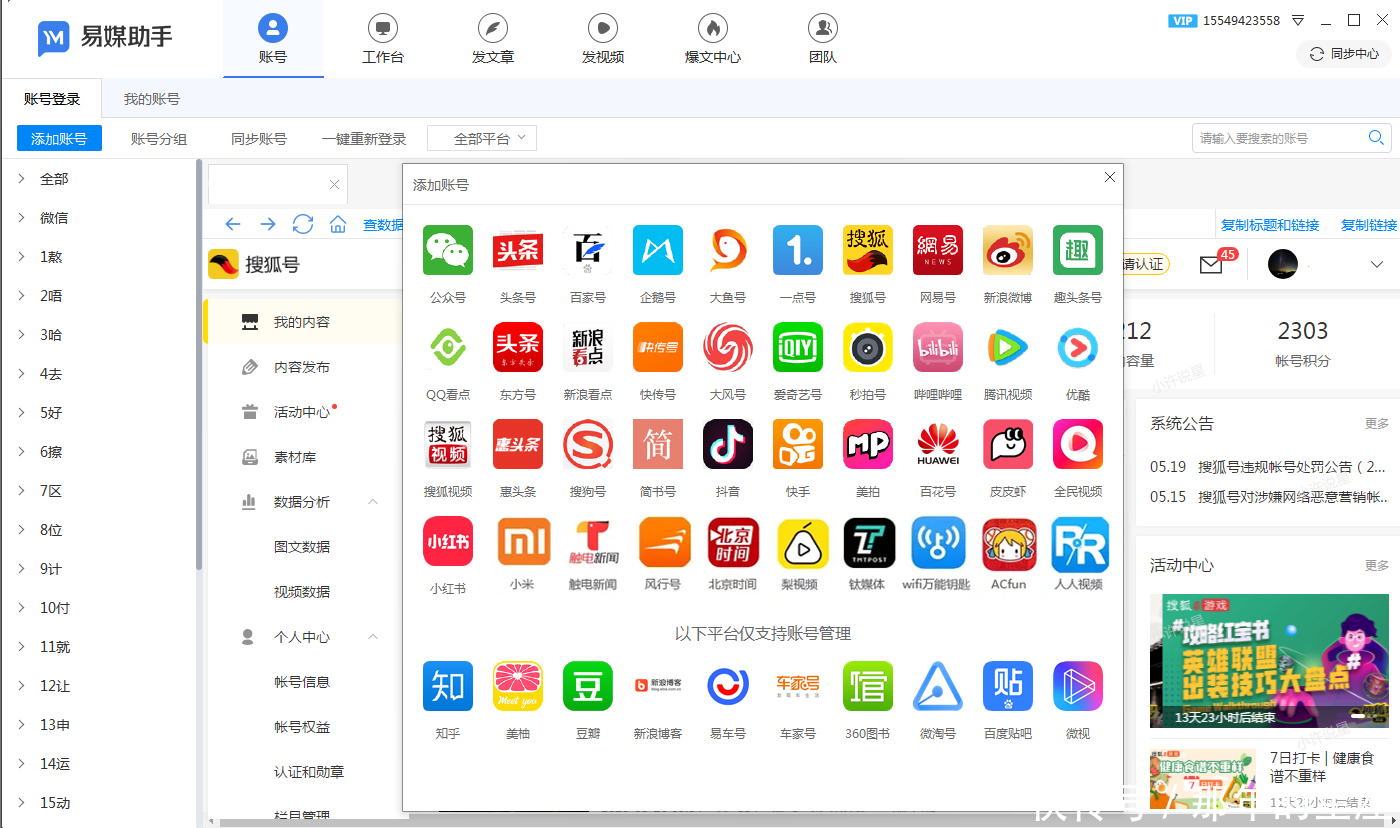Select the 百度贴吧 Baidu Tieba icon
The image size is (1400, 828).
coord(1007,686)
